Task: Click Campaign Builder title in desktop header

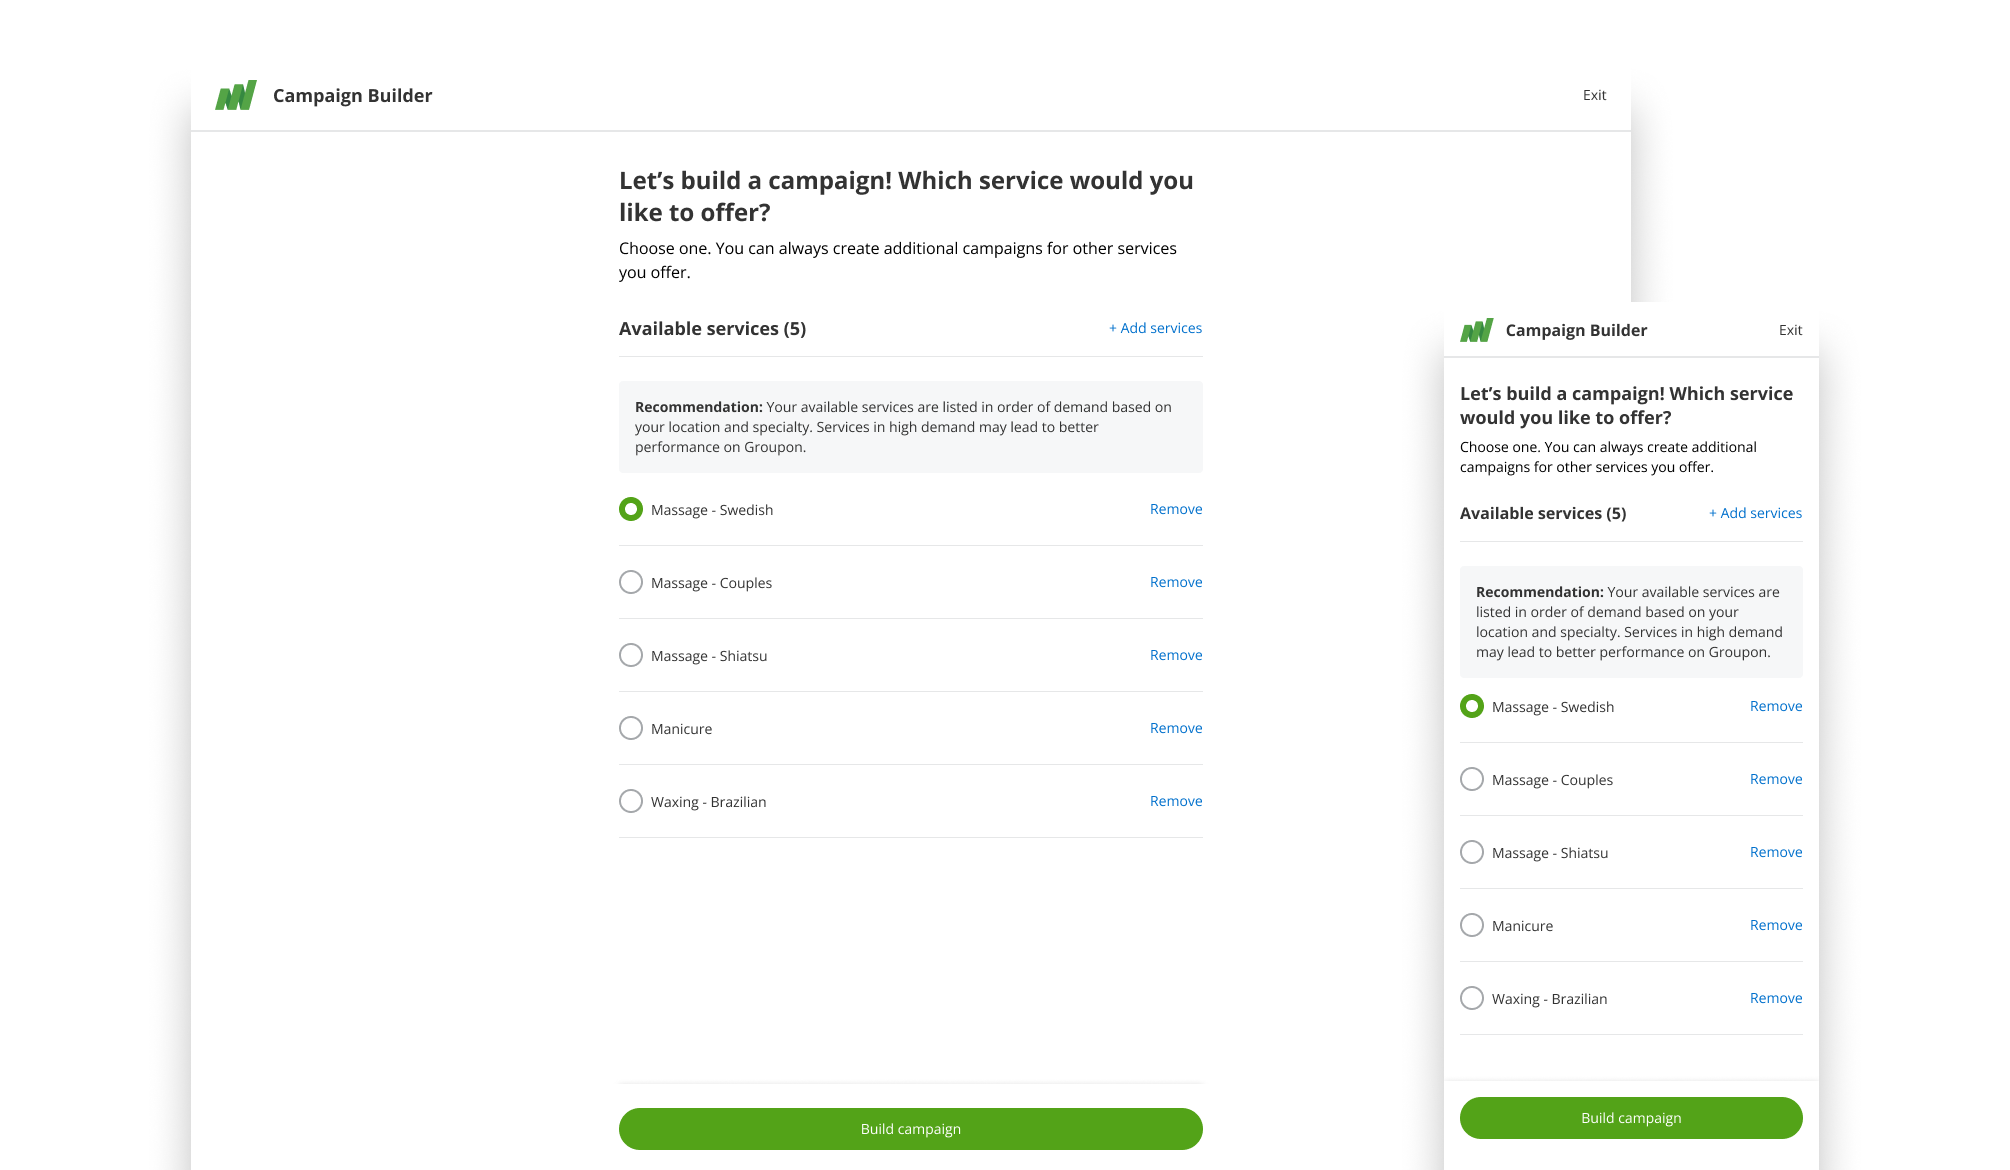Action: [352, 96]
